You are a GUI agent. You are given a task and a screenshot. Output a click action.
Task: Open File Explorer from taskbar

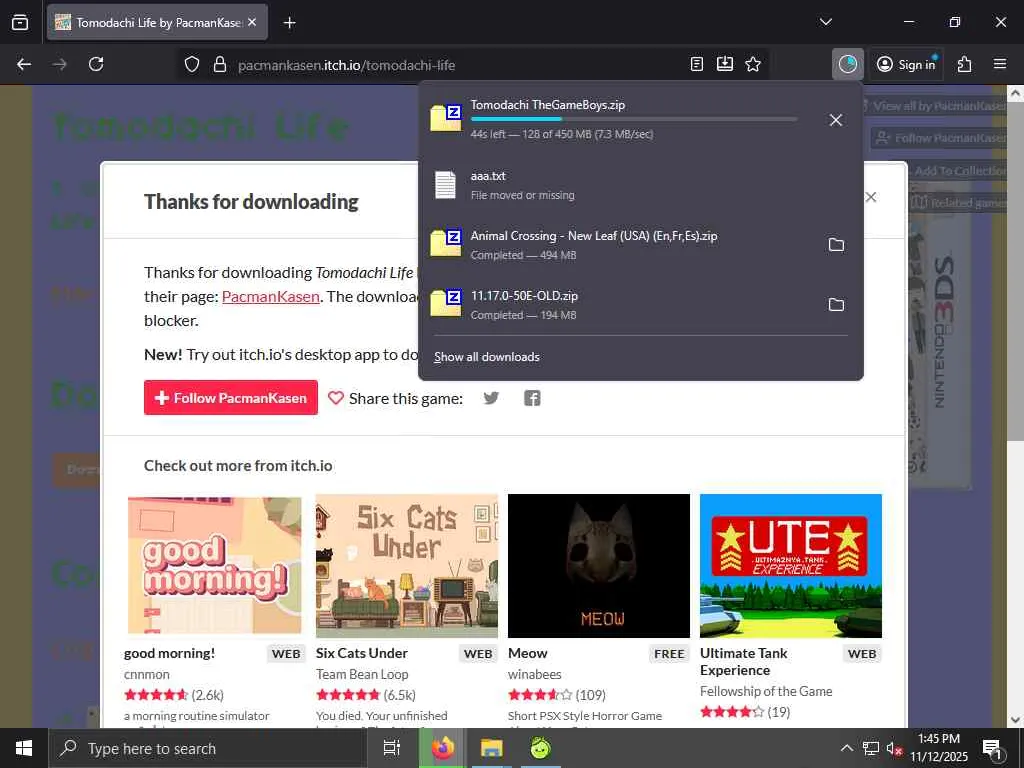pos(492,748)
